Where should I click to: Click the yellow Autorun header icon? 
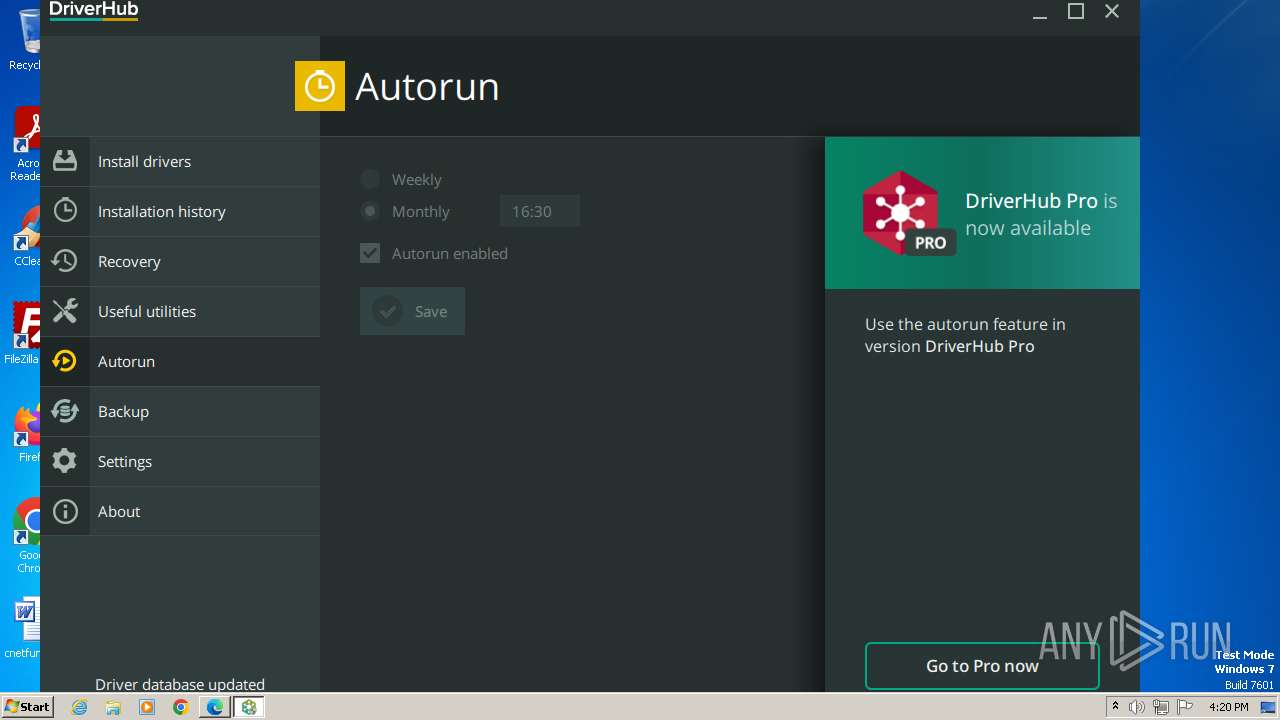pos(320,86)
